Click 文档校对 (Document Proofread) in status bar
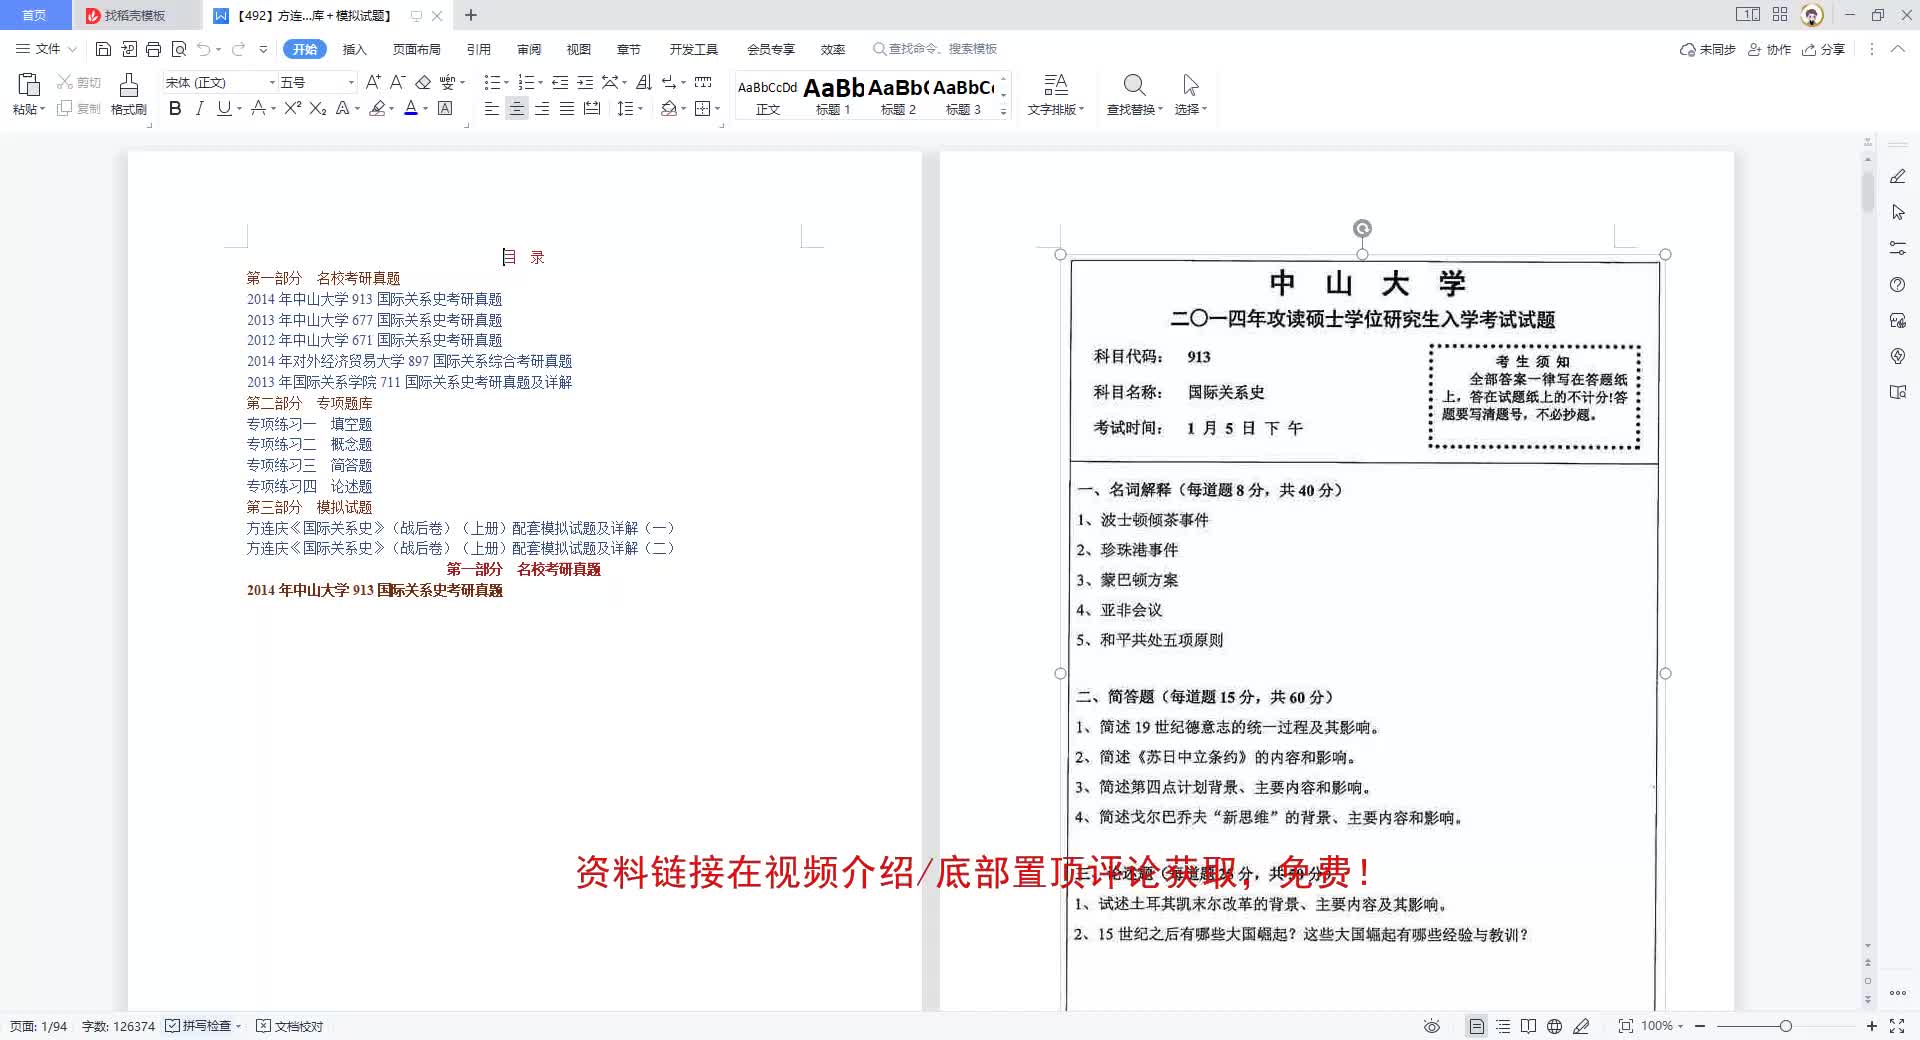This screenshot has height=1040, width=1920. click(x=290, y=1026)
